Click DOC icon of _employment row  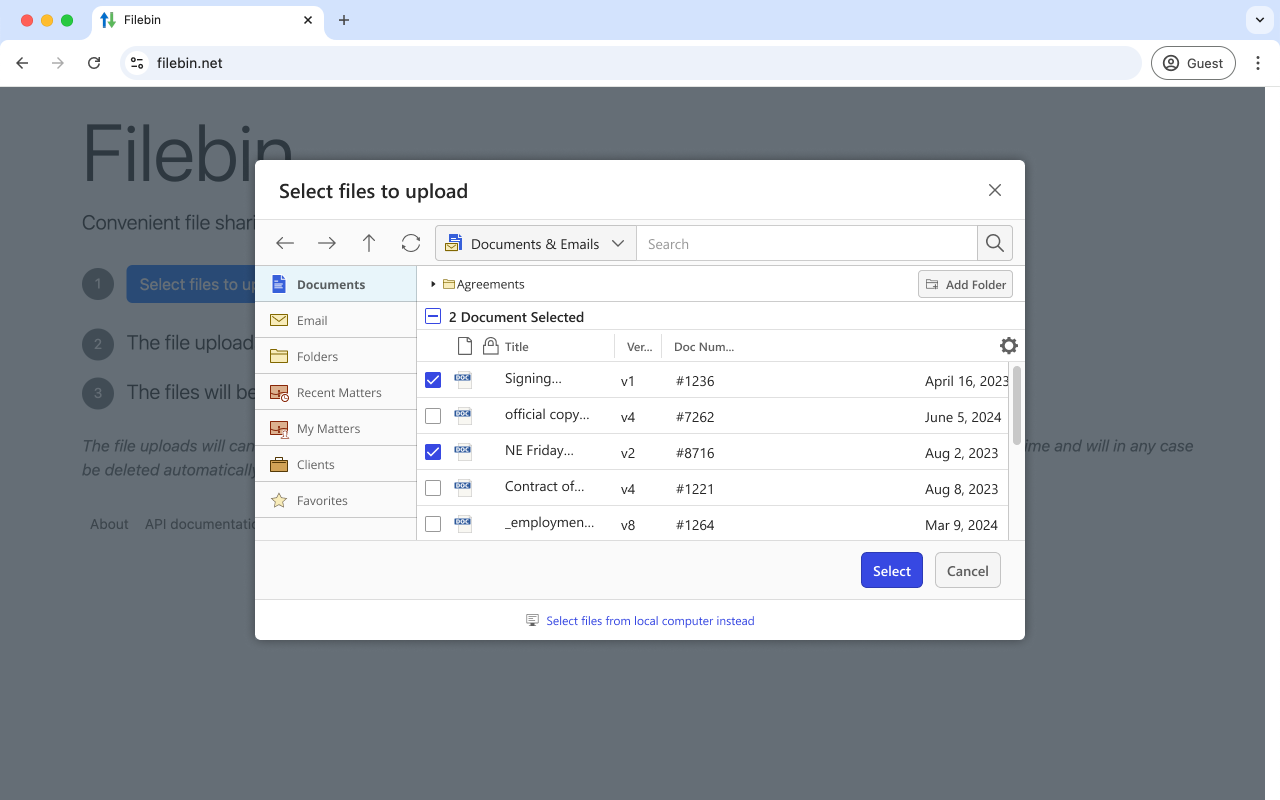tap(463, 524)
